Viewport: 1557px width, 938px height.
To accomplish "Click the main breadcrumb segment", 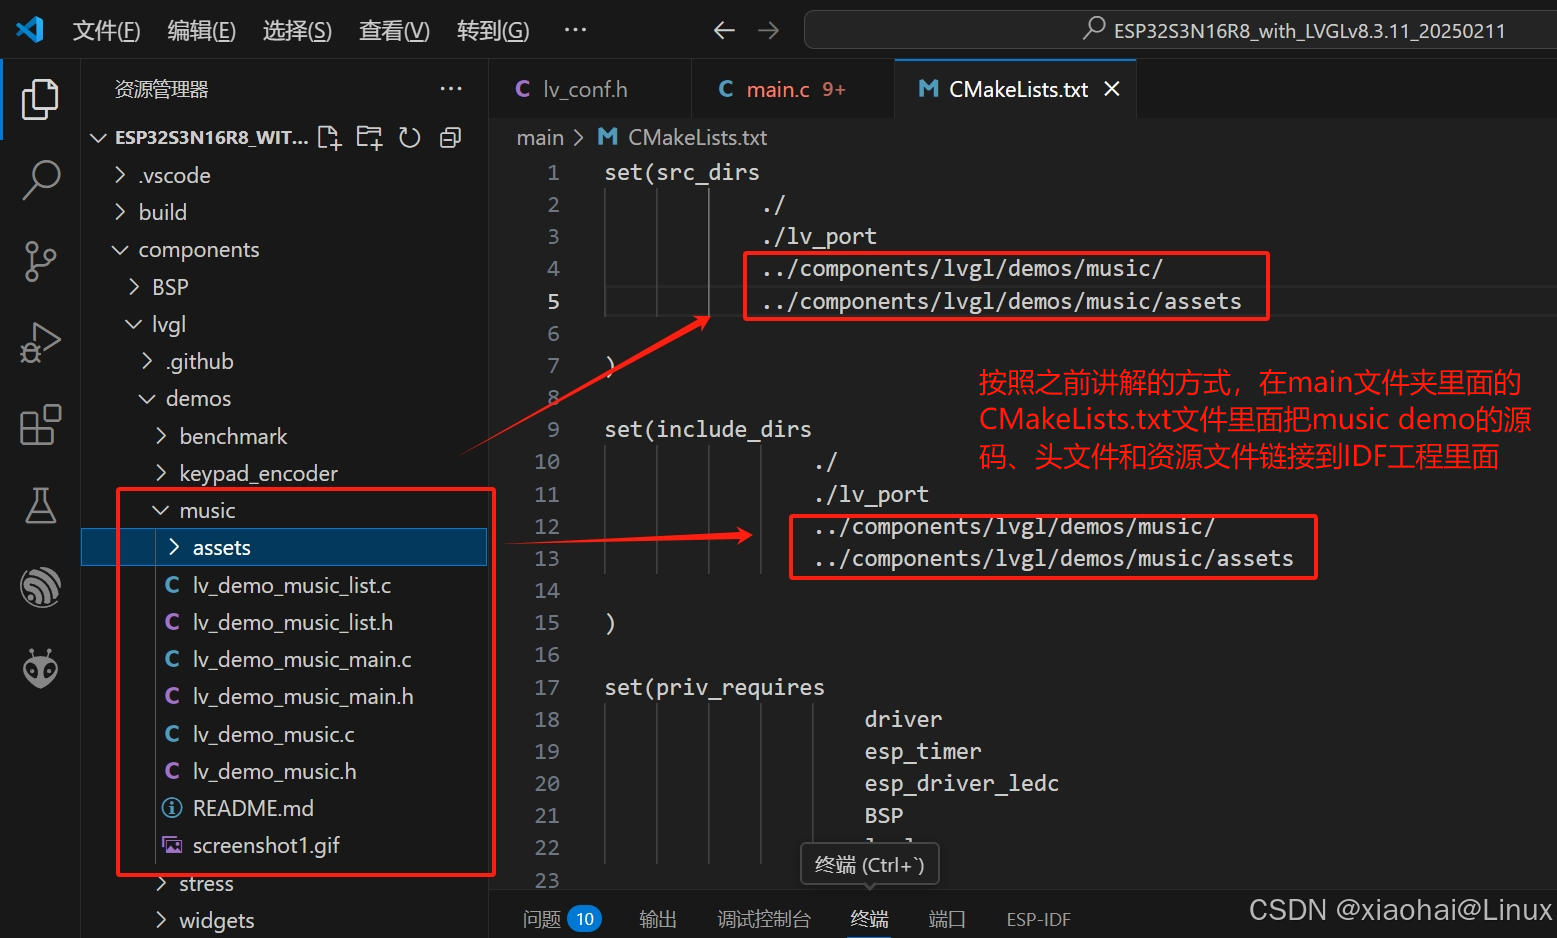I will pos(540,138).
